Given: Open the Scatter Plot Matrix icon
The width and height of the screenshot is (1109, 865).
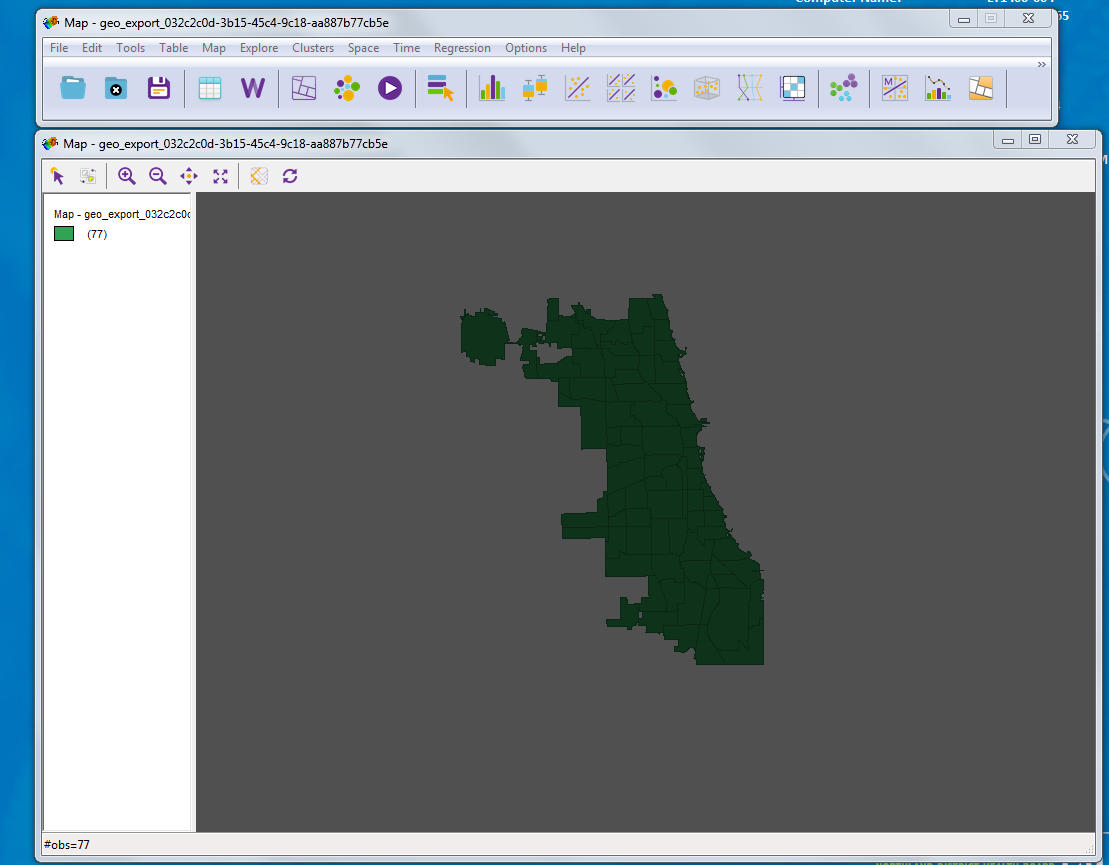Looking at the screenshot, I should coord(621,88).
